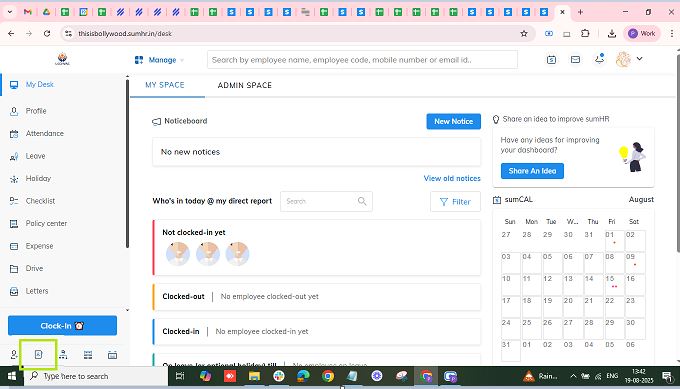680x389 pixels.
Task: Open the sumCAL calendar icon in header
Action: tap(551, 59)
